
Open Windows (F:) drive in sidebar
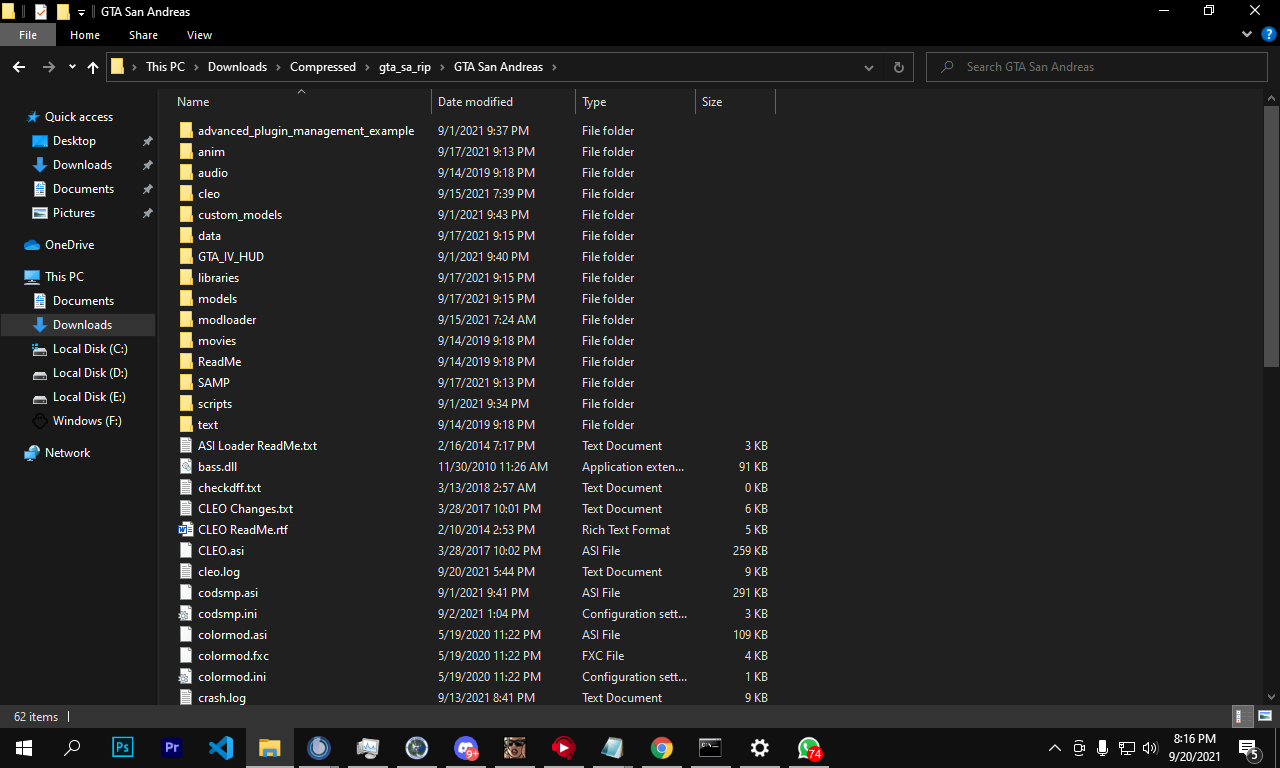coord(87,421)
